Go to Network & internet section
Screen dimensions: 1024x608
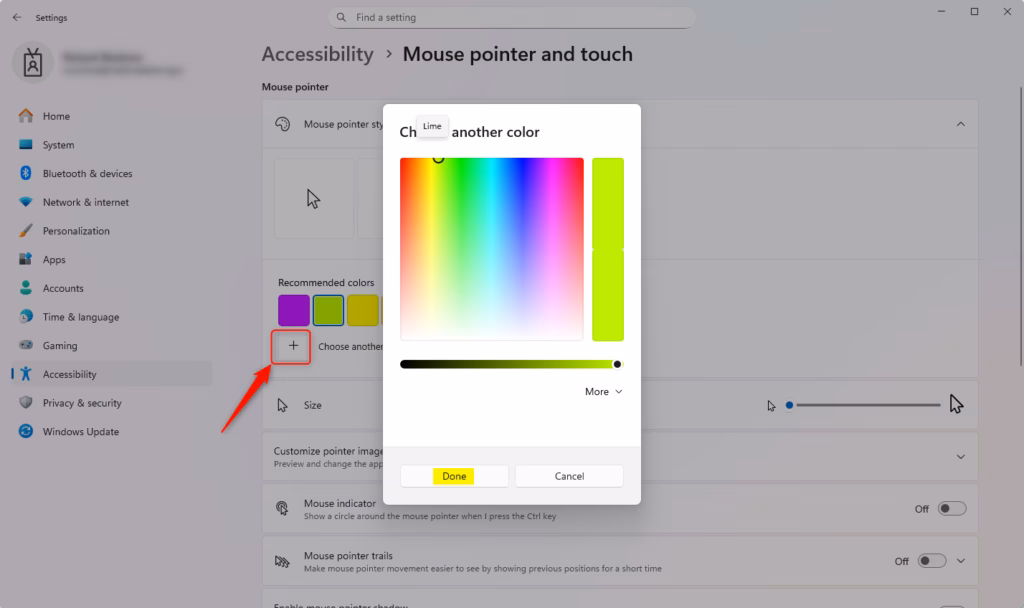click(x=85, y=202)
